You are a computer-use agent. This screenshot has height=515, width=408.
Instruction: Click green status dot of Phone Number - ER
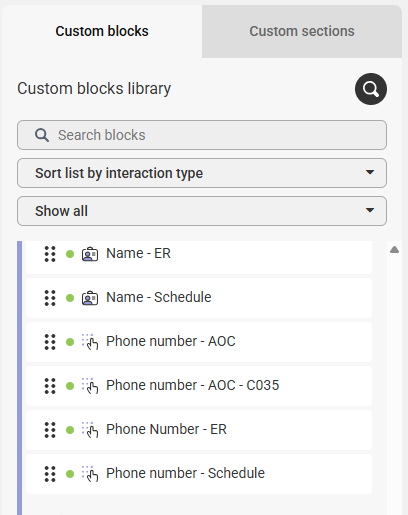click(x=70, y=430)
